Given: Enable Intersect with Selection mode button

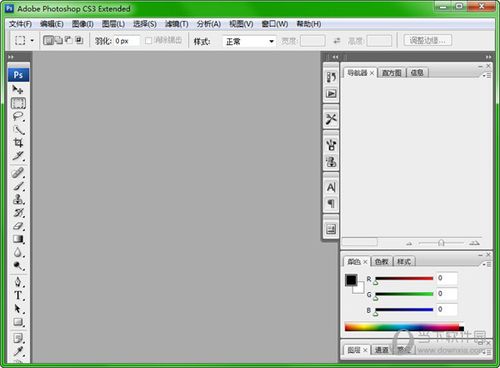Looking at the screenshot, I should coord(79,40).
